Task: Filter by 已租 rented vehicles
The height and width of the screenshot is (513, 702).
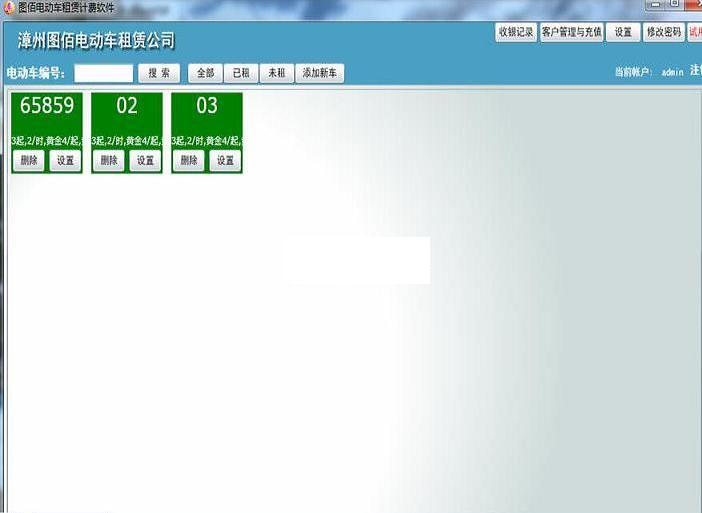Action: coord(240,73)
